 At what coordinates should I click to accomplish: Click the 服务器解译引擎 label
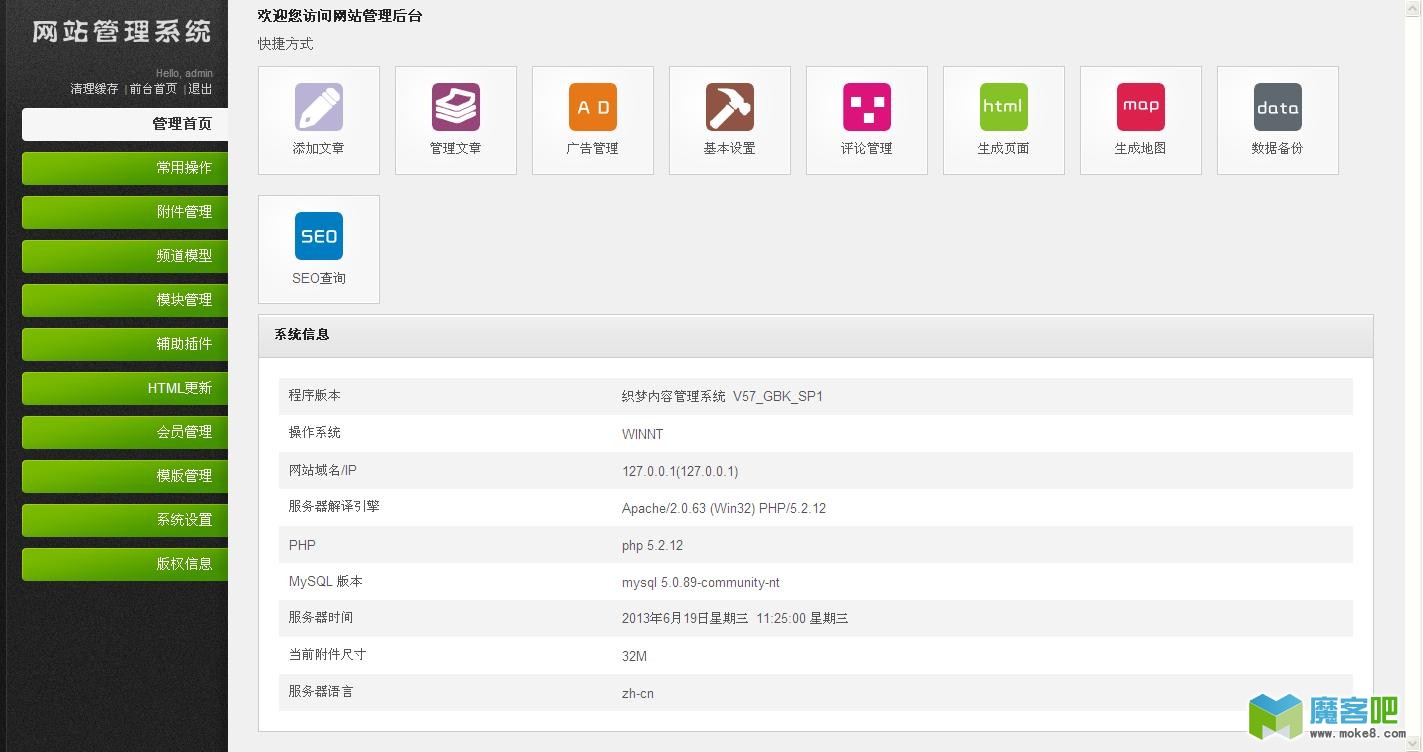[334, 507]
